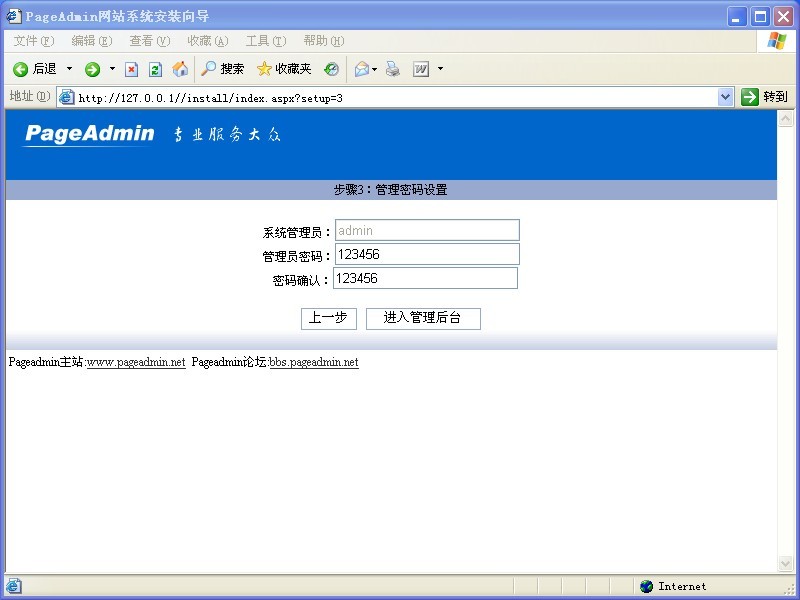The image size is (800, 600).
Task: Open the Search (搜索) toolbar button
Action: (x=222, y=69)
